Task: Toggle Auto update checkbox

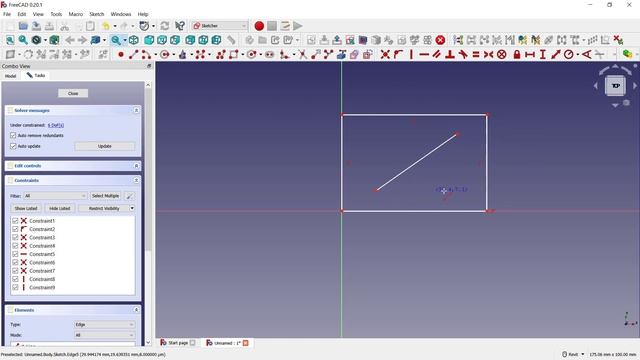Action: (13, 146)
